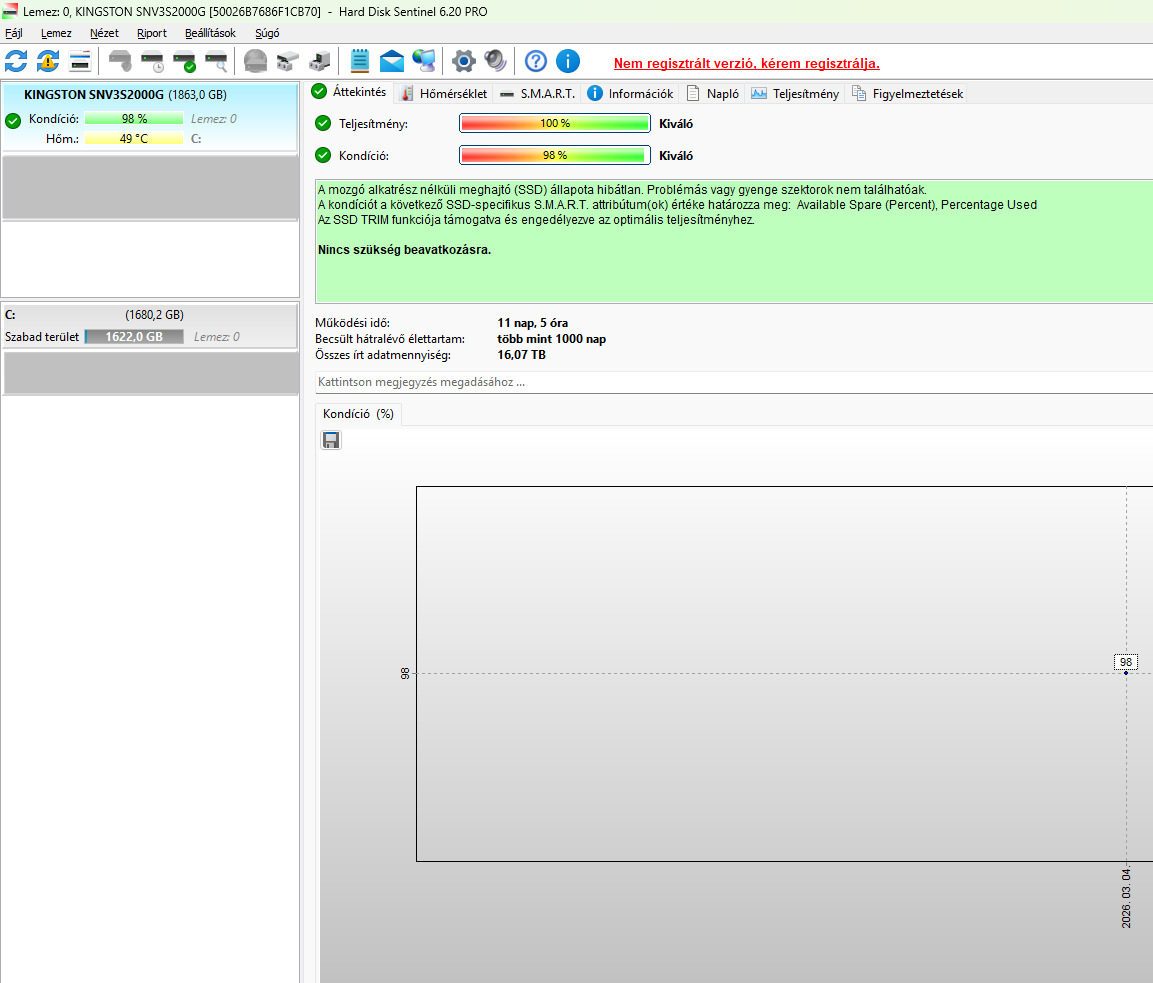Open settings with the gear icon
Viewport: 1153px width, 983px height.
(463, 61)
